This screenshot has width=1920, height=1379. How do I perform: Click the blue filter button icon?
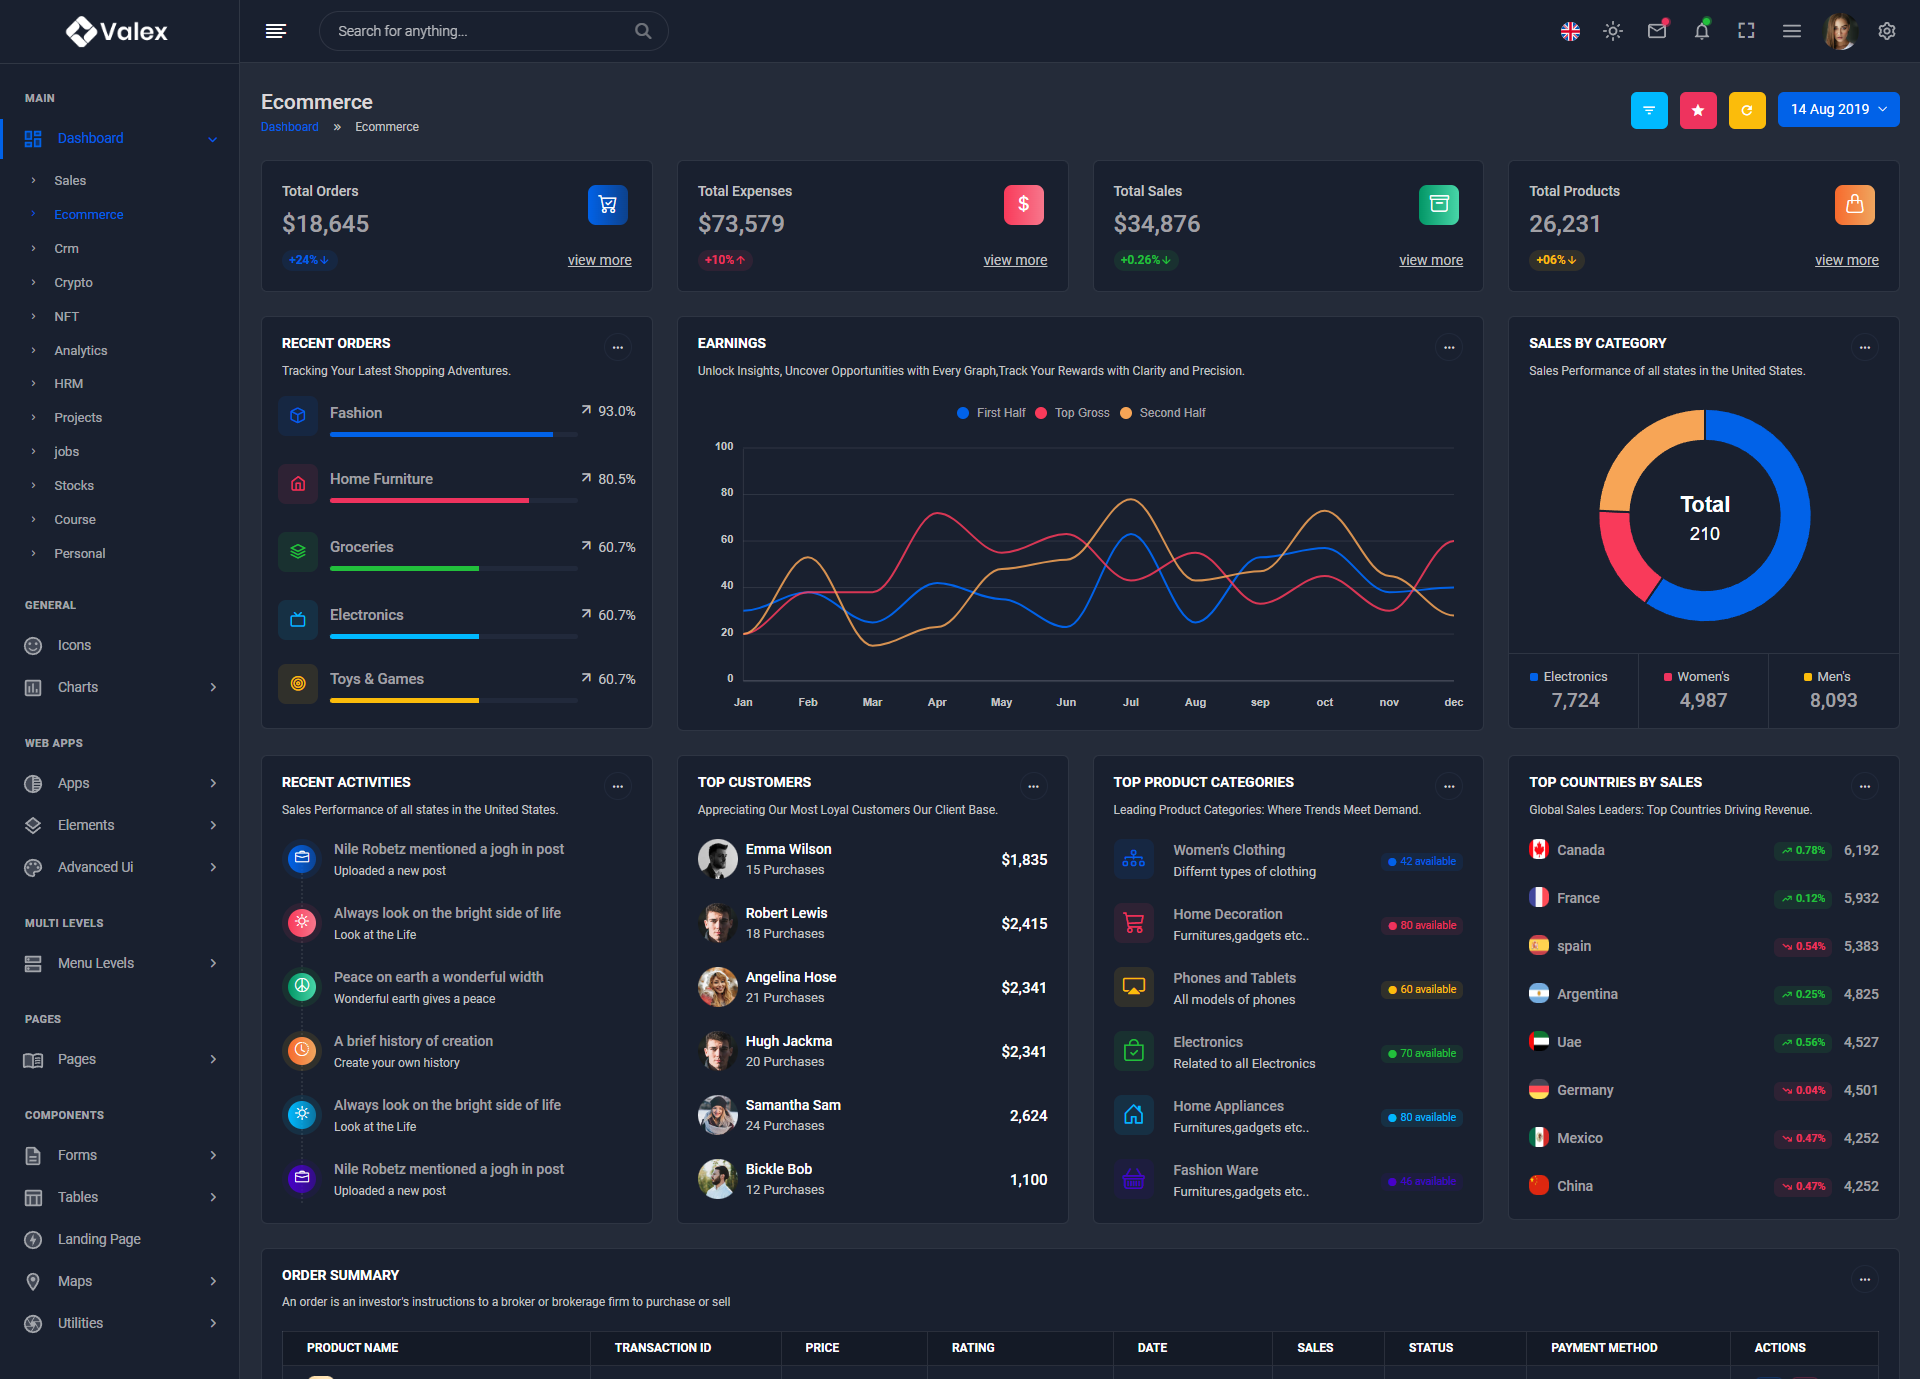tap(1649, 110)
